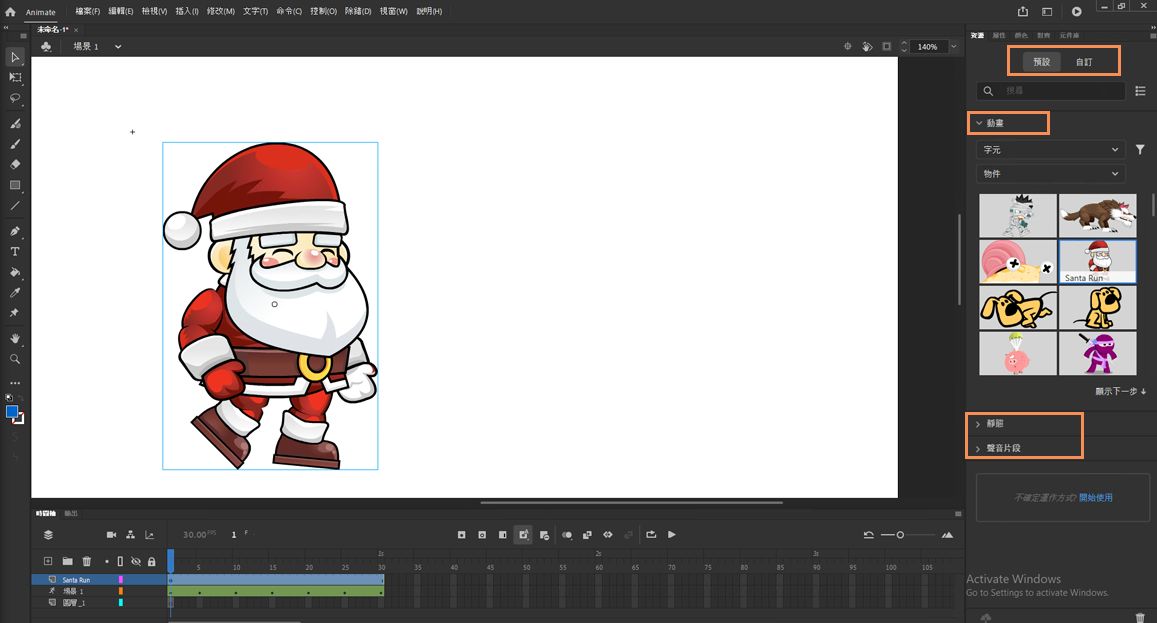Activate the Hand tool
Screen dimensions: 1157x623
(x=15, y=338)
